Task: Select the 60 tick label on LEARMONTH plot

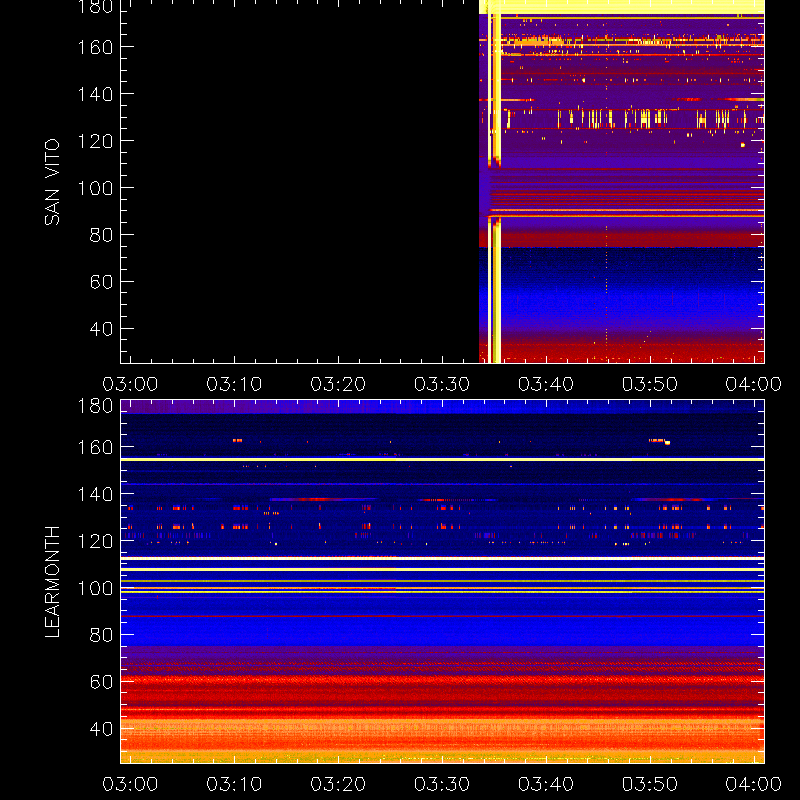Action: [x=101, y=682]
